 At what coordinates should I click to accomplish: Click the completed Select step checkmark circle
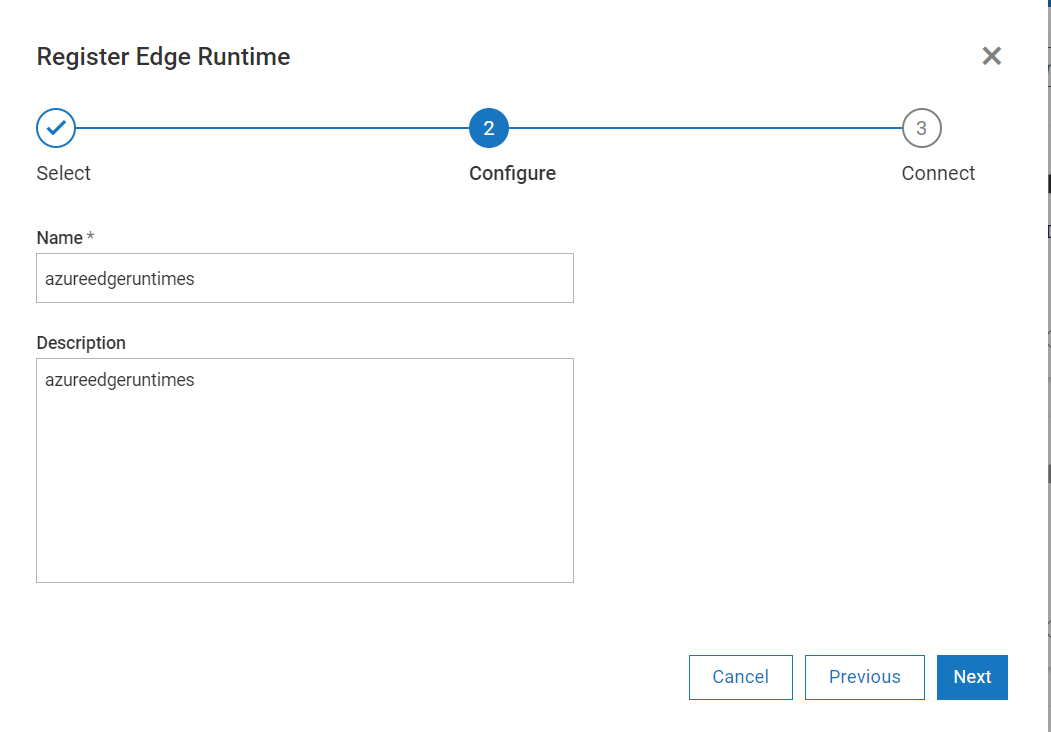tap(56, 127)
